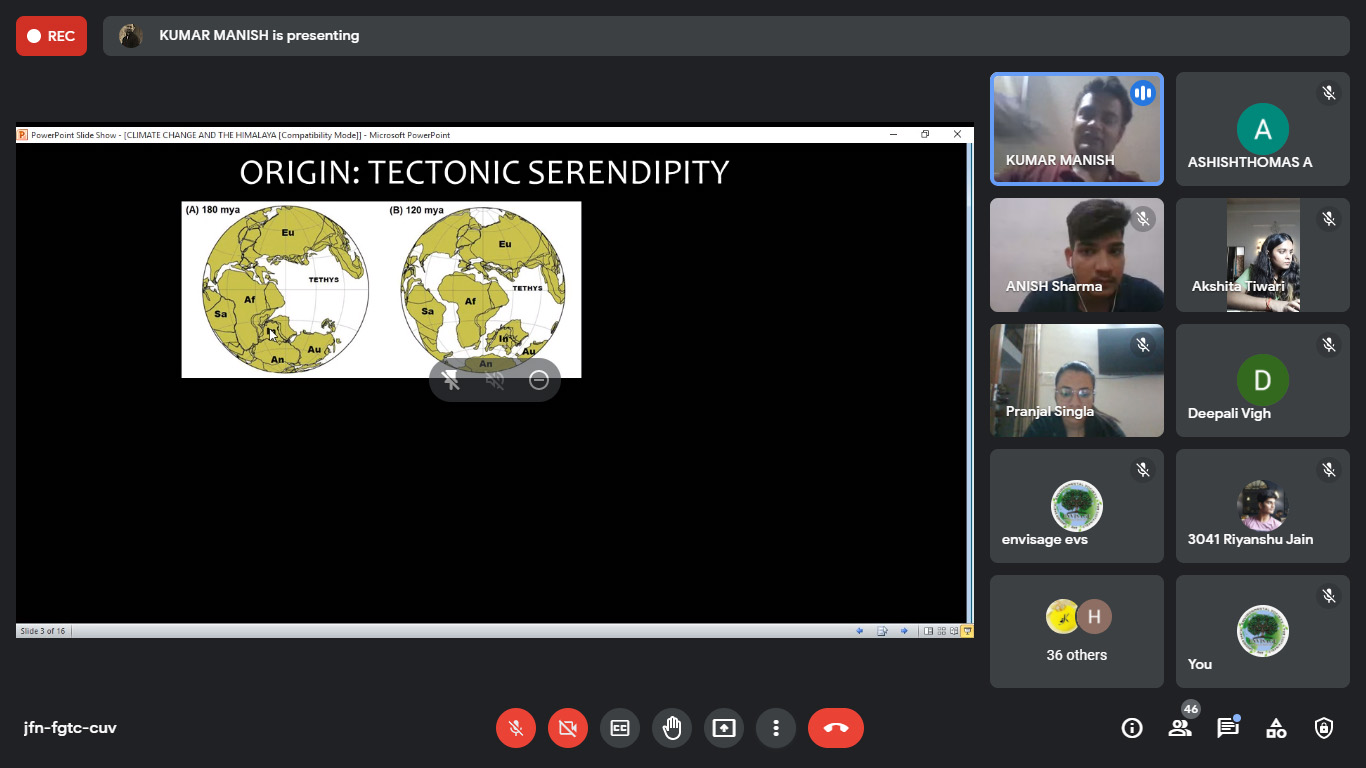Click the REC recording indicator
Screen dimensions: 1366x768
pos(51,36)
